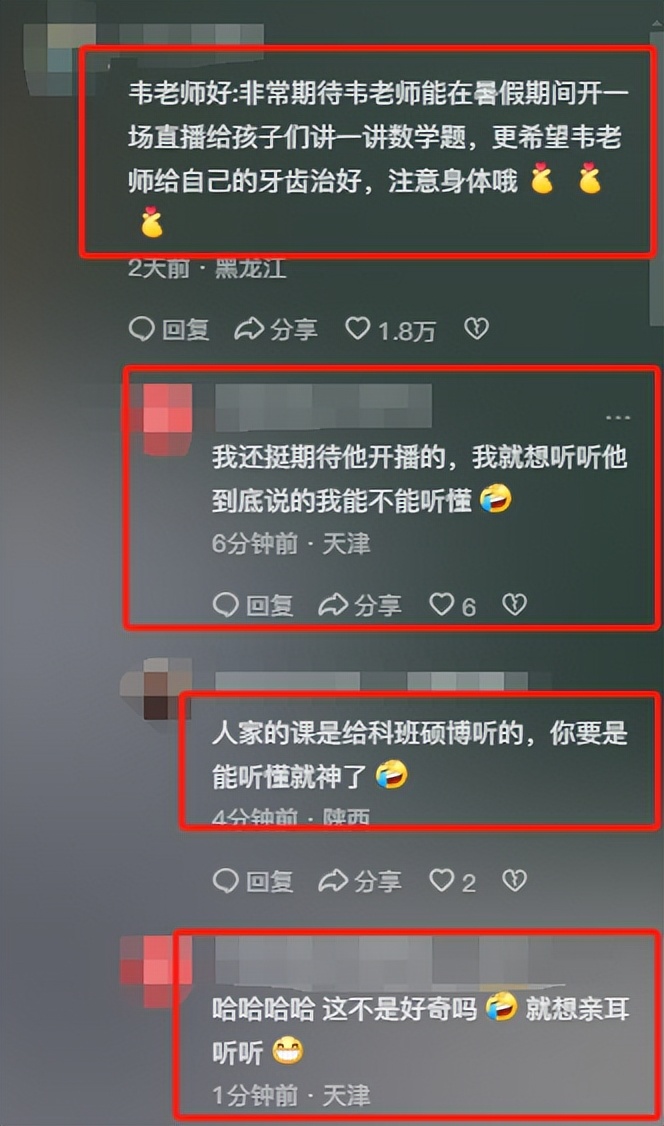Reply to the Tianjin comment with 6 likes
The image size is (664, 1126).
point(253,605)
